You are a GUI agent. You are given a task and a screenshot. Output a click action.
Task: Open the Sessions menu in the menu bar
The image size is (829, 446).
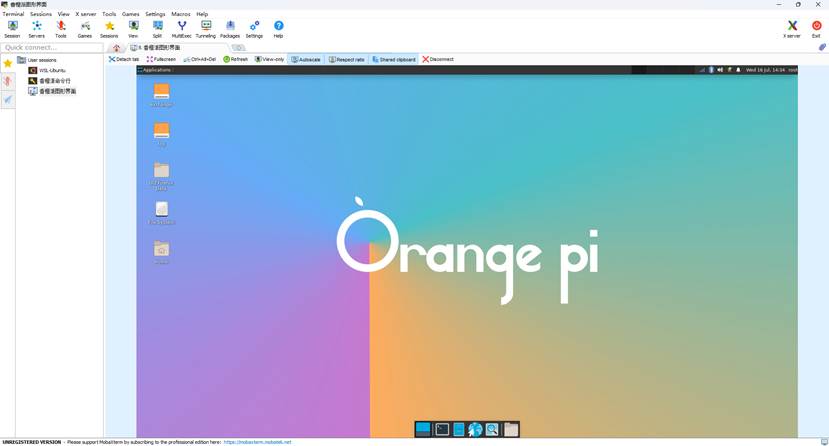41,14
